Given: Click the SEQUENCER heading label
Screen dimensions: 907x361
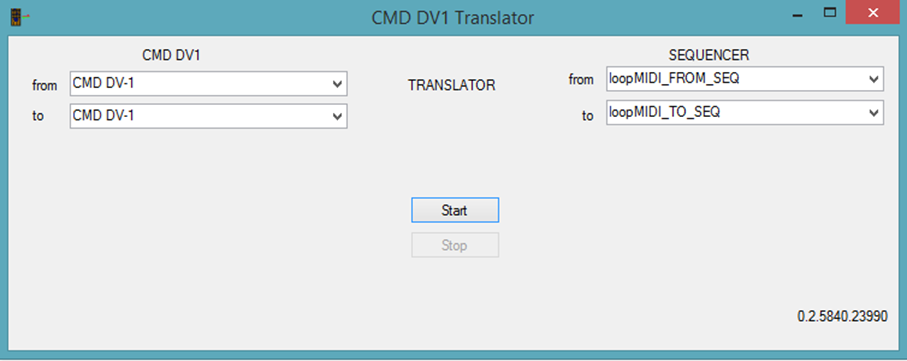Looking at the screenshot, I should (709, 55).
